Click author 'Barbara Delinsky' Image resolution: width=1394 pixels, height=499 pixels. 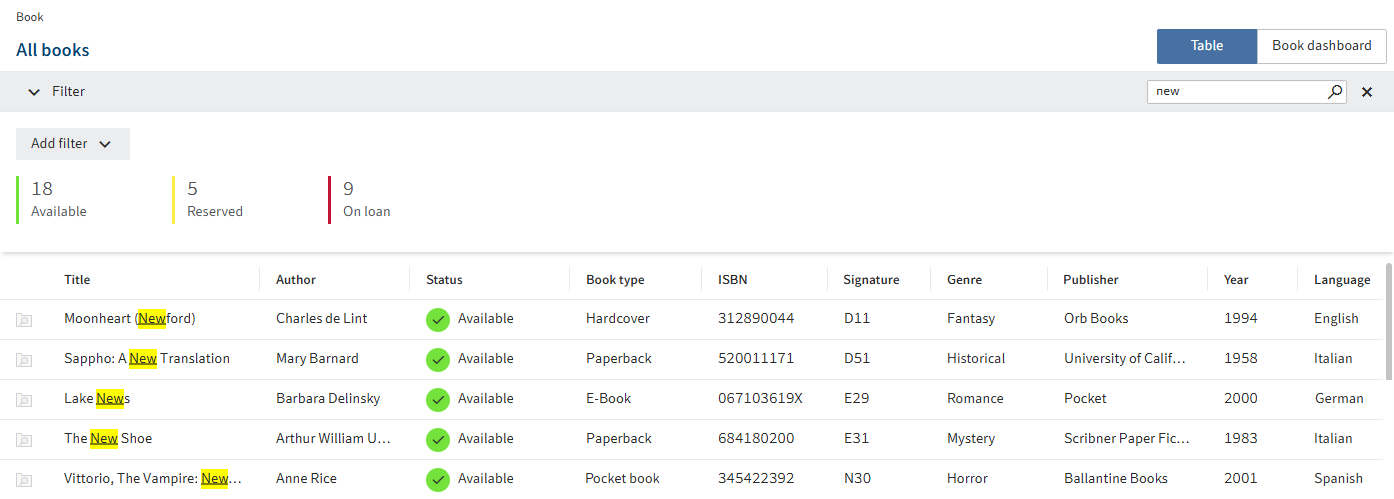click(x=328, y=399)
